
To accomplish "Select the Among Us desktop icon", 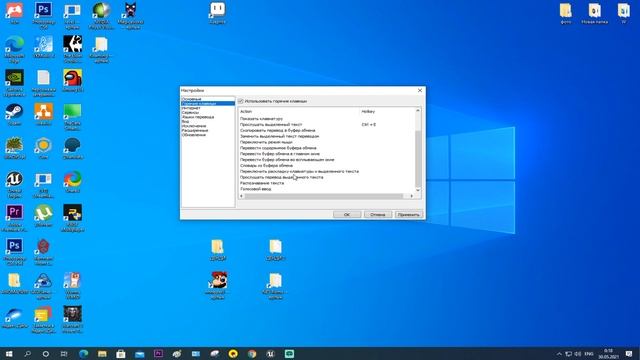I will (x=72, y=80).
